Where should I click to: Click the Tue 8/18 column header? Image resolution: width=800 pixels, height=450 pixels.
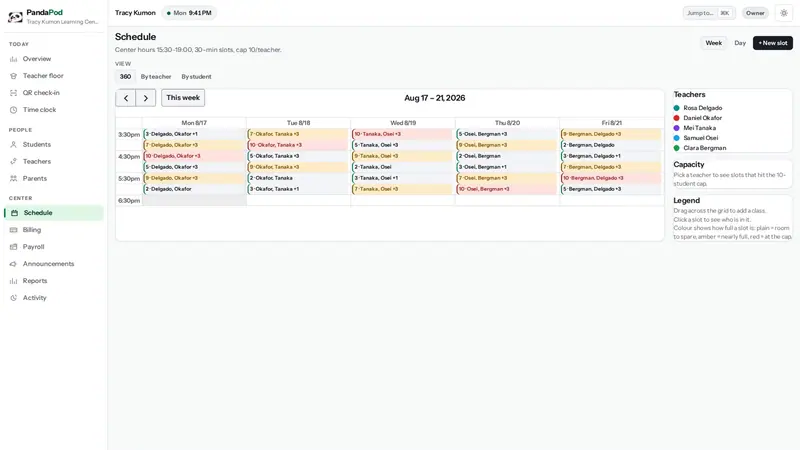pos(298,123)
